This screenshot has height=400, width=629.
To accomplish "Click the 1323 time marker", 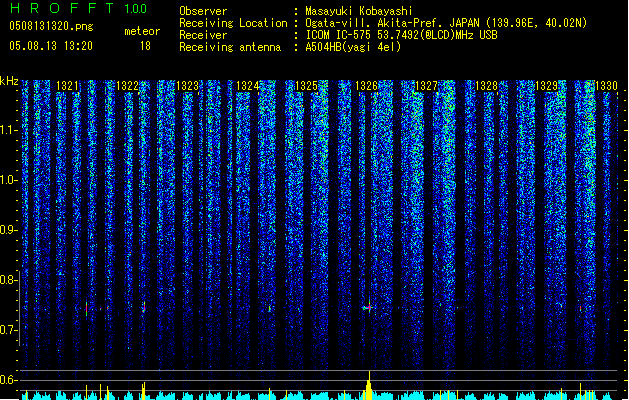I will (187, 86).
